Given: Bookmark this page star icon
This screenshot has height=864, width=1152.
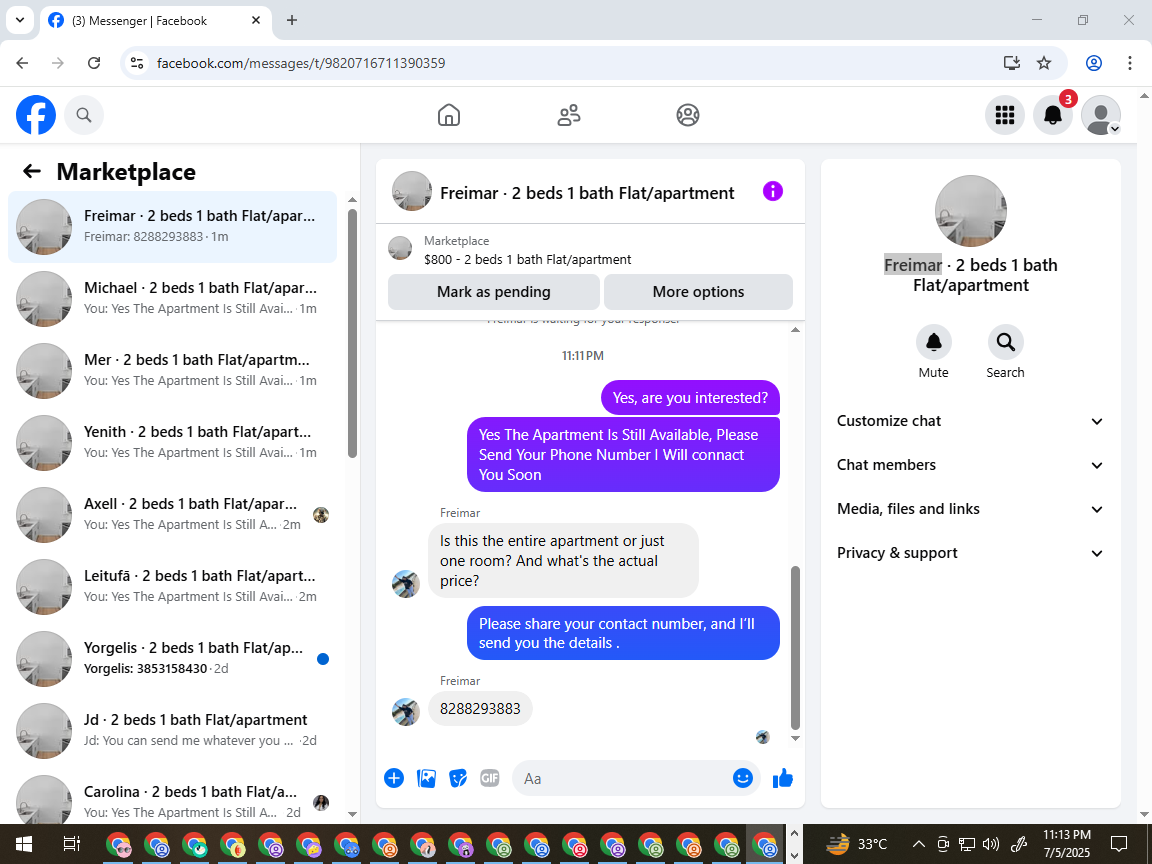Looking at the screenshot, I should coord(1044,63).
